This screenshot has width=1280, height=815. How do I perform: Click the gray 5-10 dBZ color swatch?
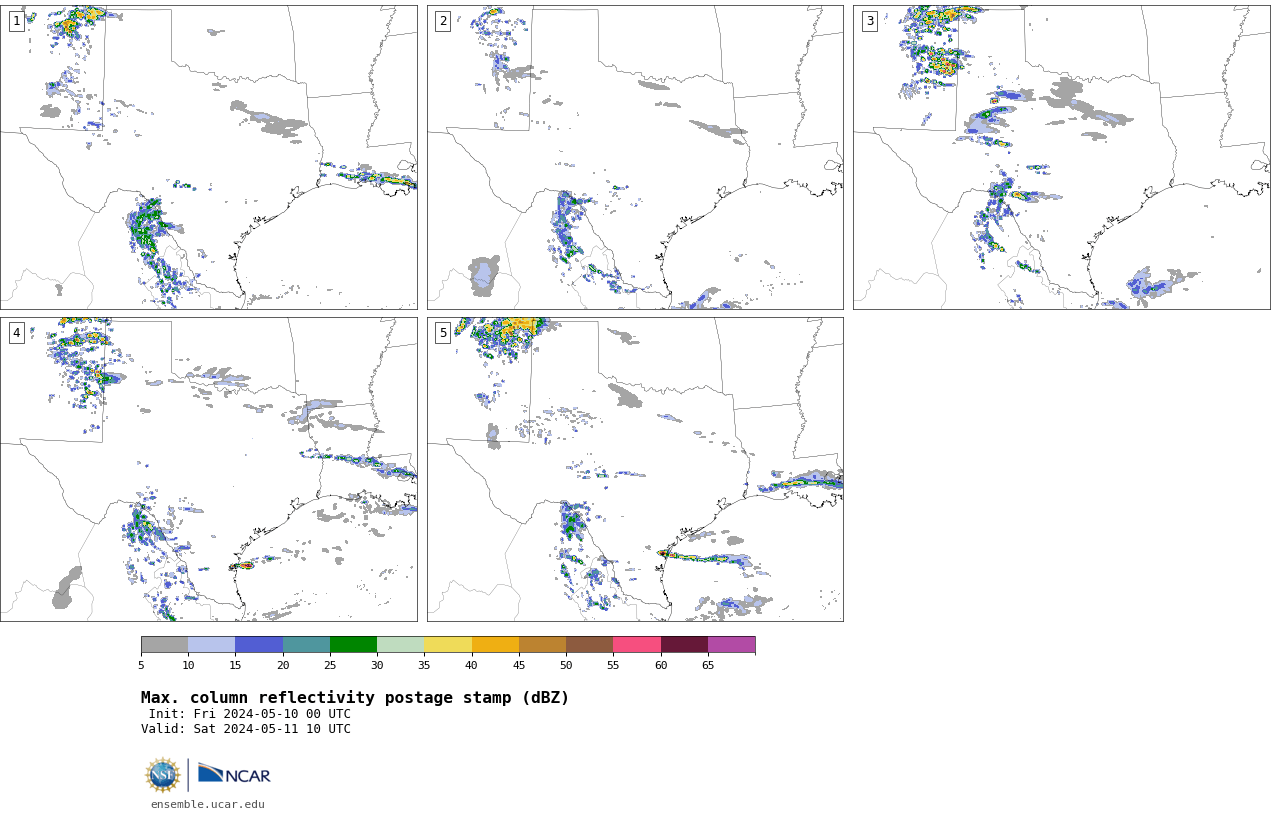point(164,644)
